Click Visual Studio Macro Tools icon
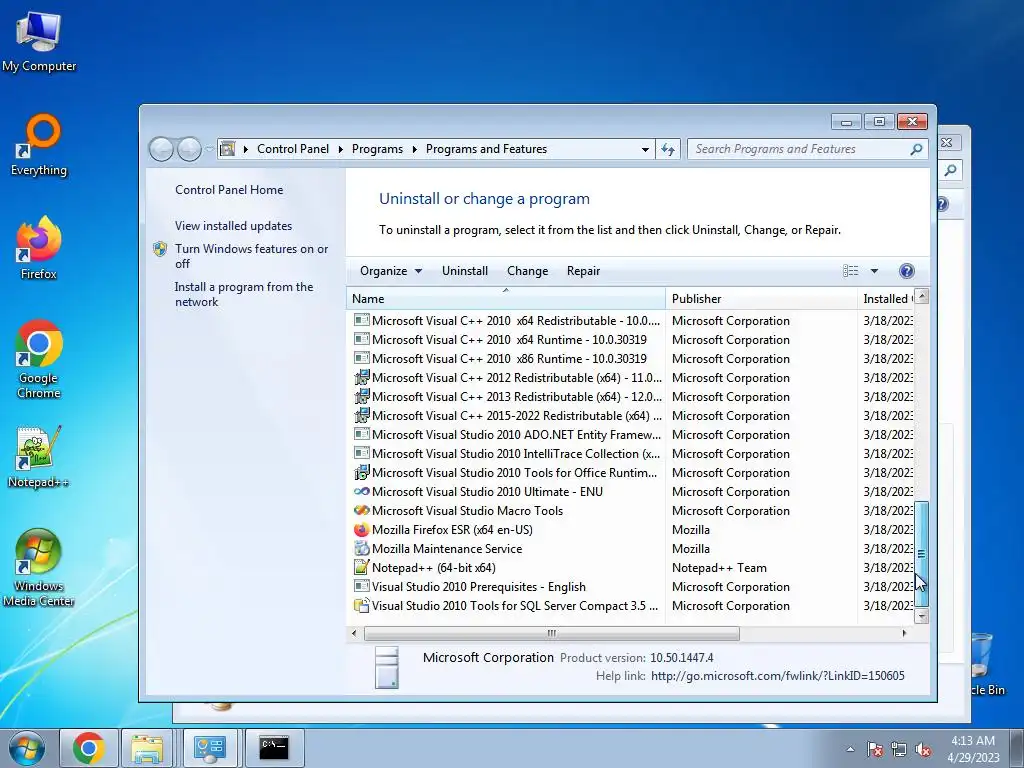This screenshot has height=768, width=1024. click(x=361, y=511)
